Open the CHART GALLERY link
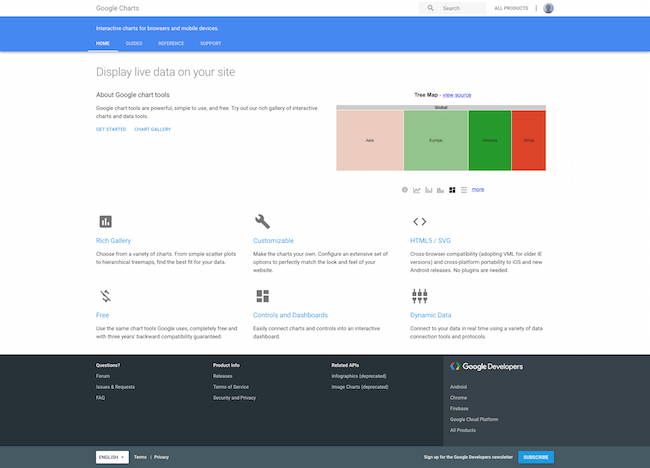Viewport: 650px width, 468px height. pyautogui.click(x=153, y=129)
